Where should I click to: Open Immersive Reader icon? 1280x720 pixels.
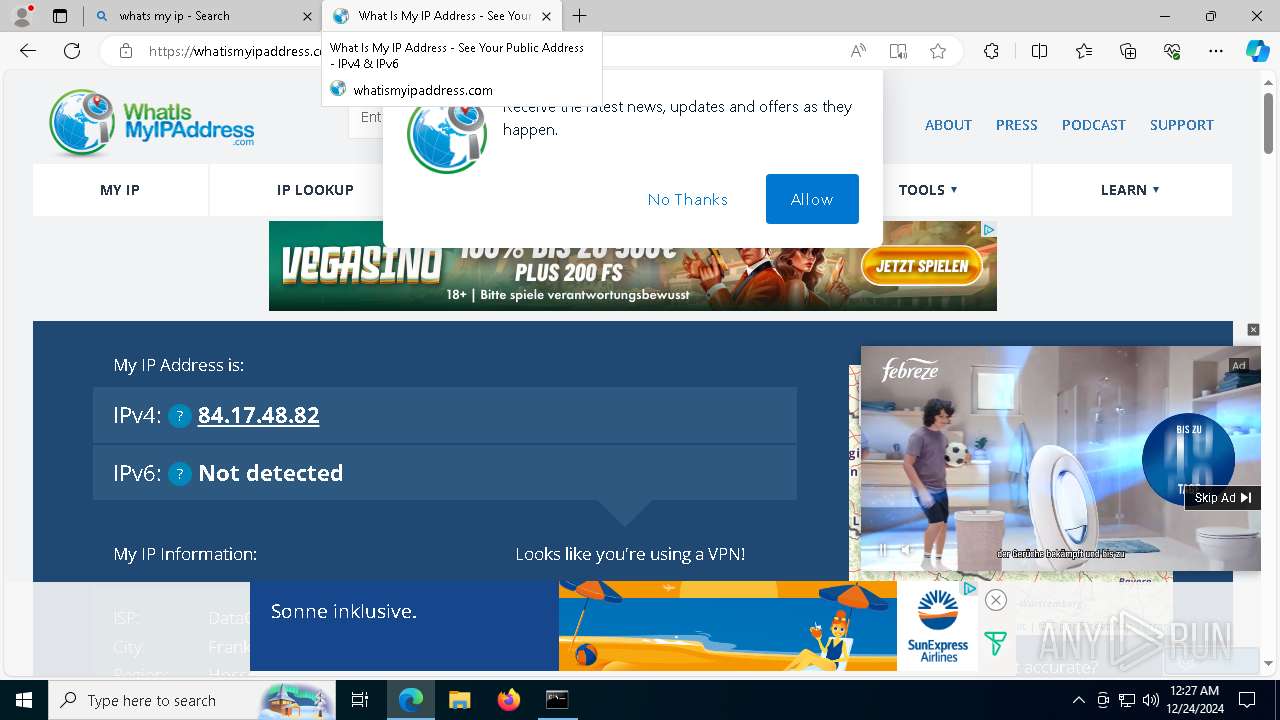[x=898, y=51]
